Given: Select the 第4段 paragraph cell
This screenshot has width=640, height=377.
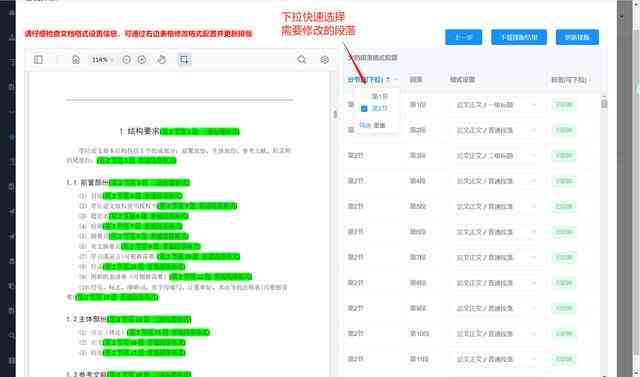Looking at the screenshot, I should click(418, 181).
